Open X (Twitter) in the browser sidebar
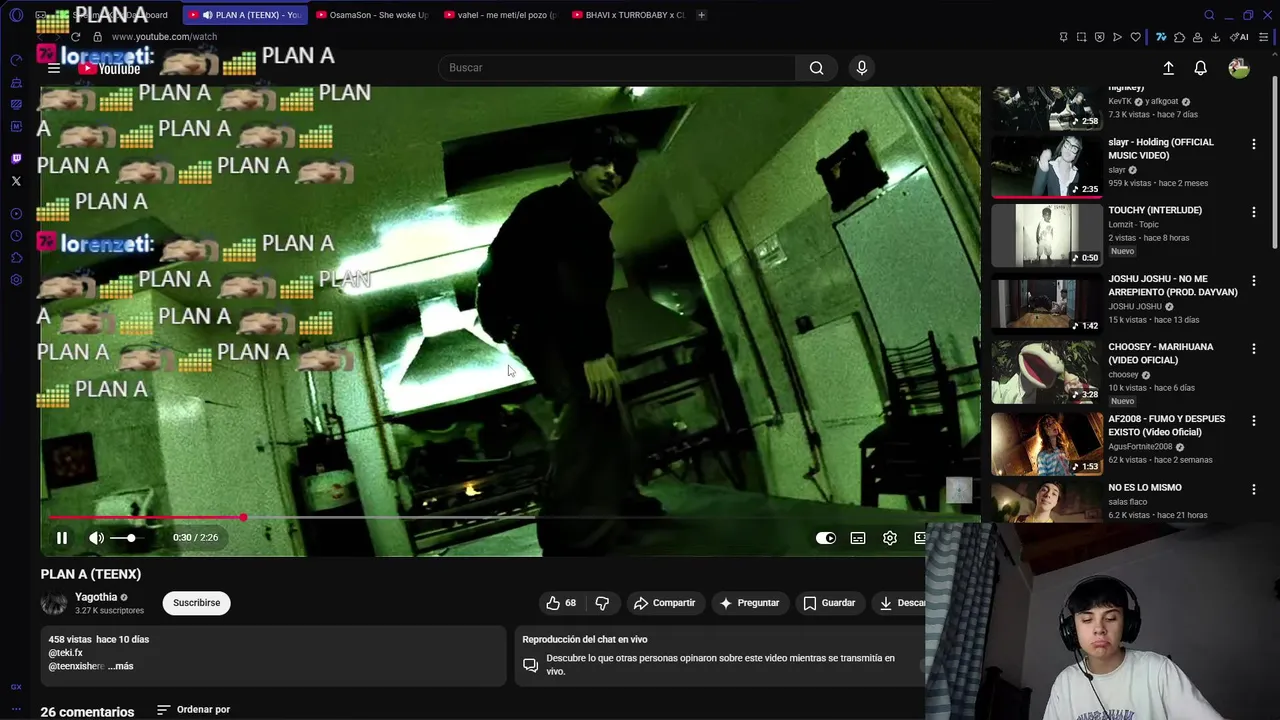The image size is (1280, 720). [16, 181]
